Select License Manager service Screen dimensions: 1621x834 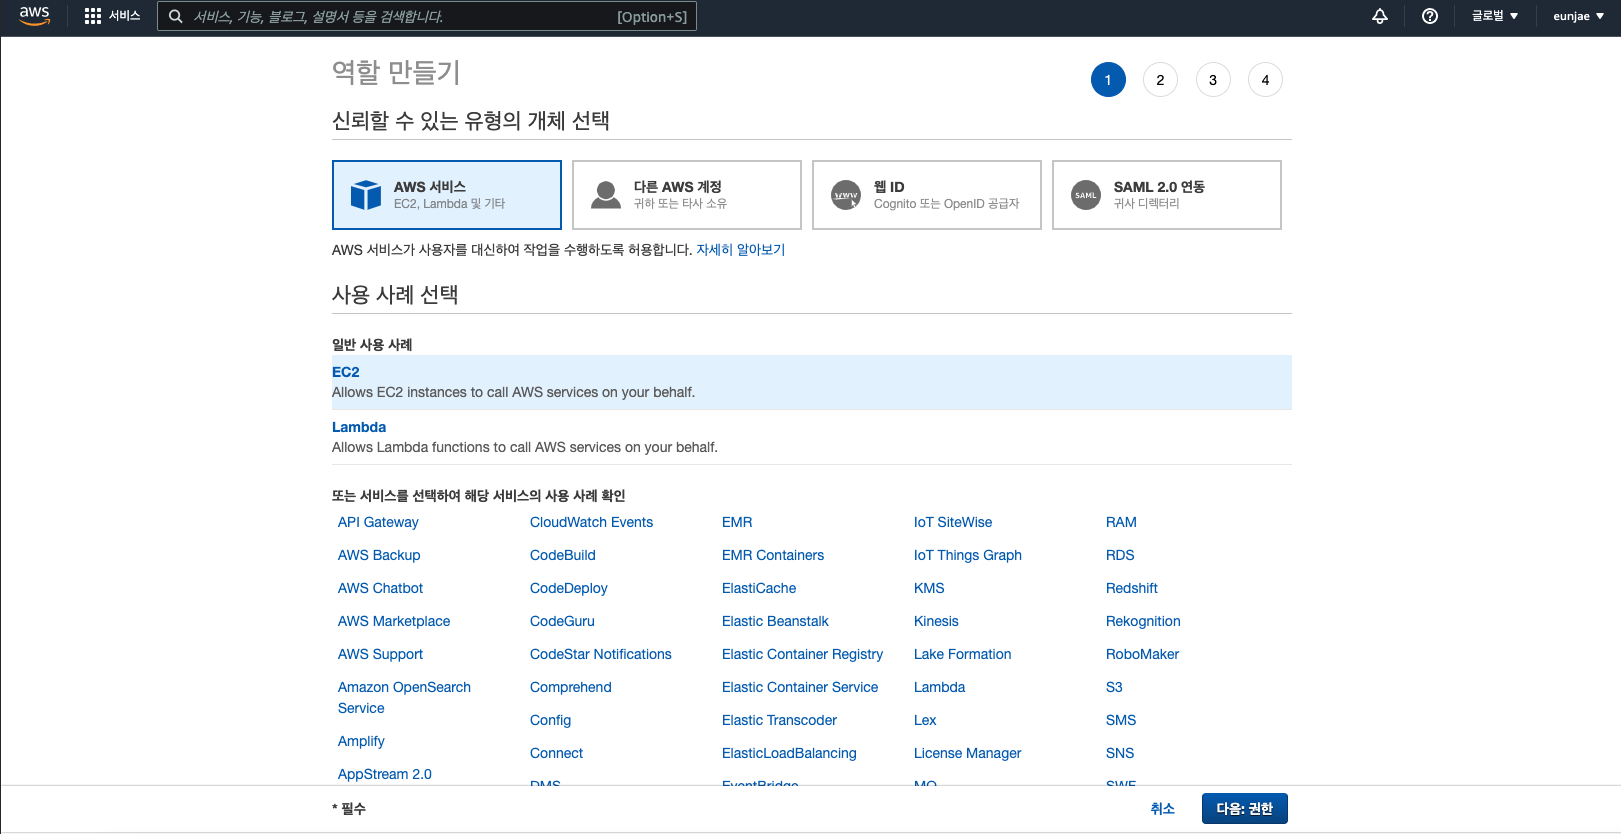click(x=968, y=753)
